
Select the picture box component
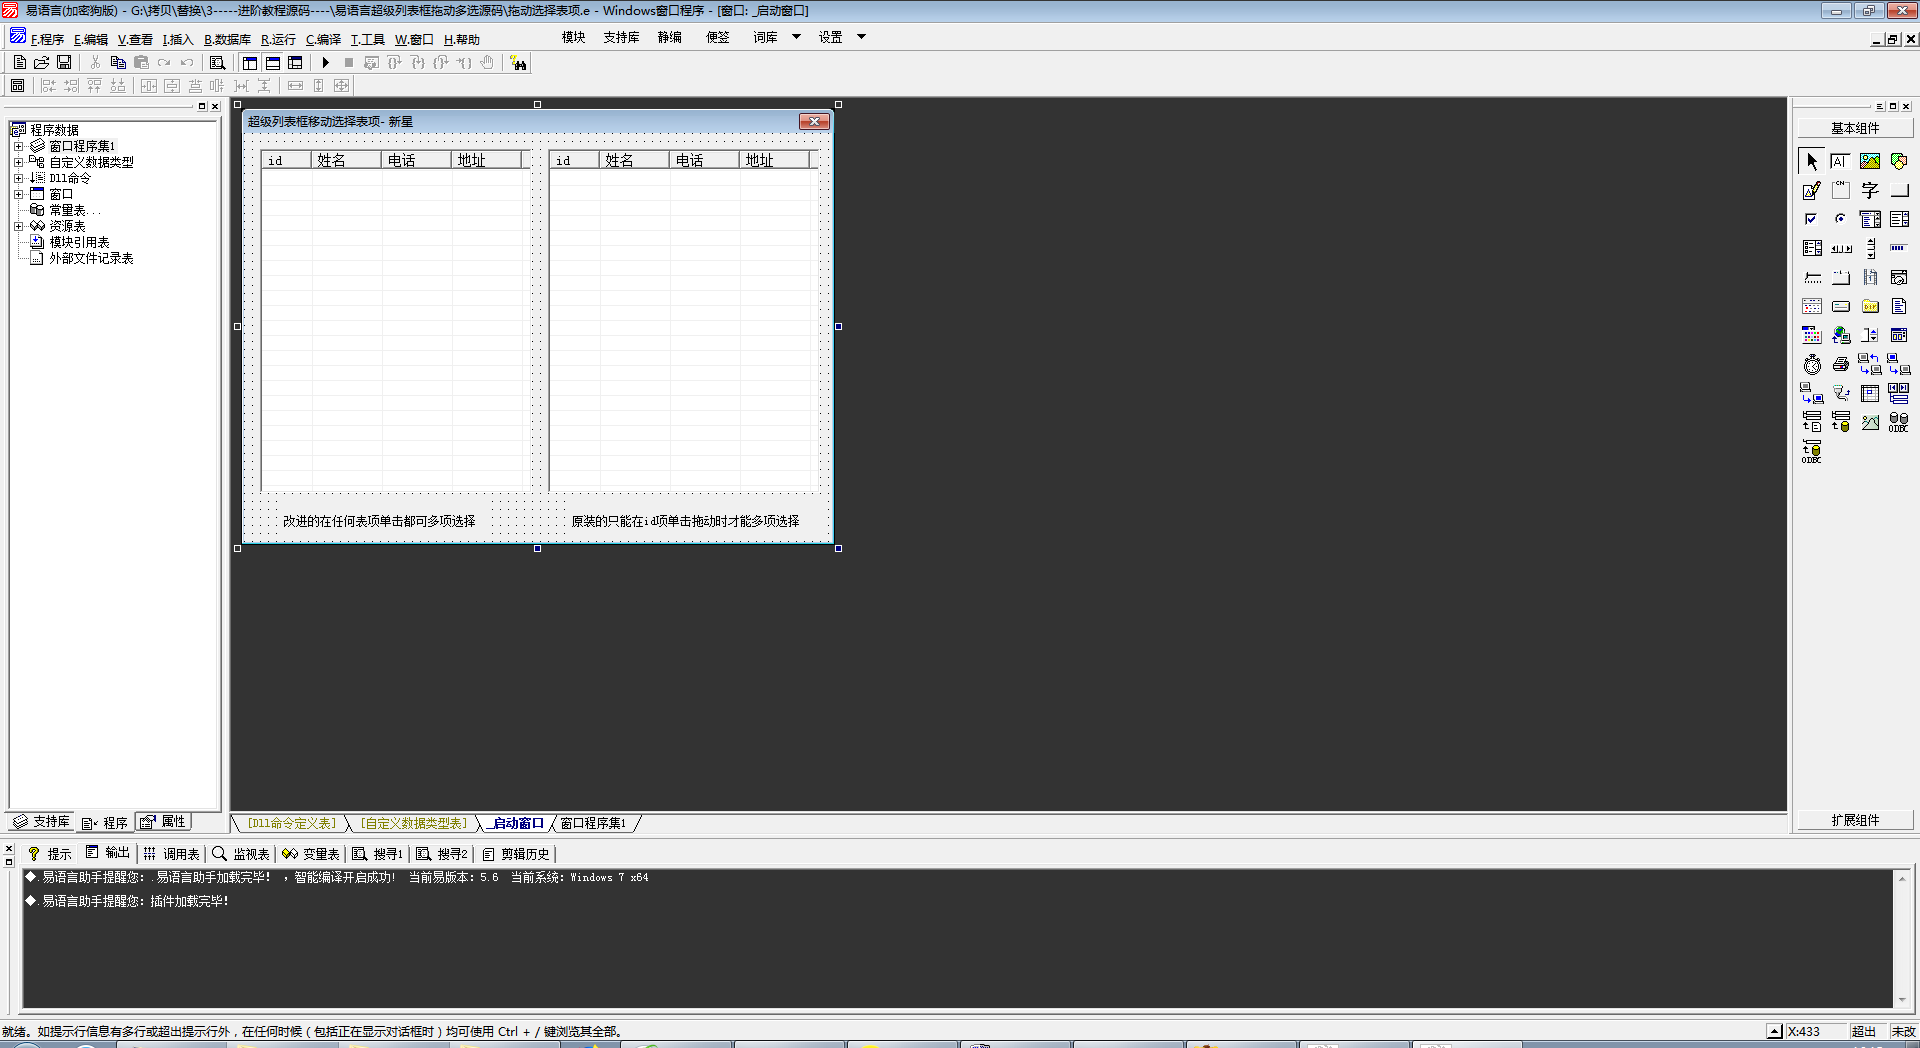tap(1870, 161)
